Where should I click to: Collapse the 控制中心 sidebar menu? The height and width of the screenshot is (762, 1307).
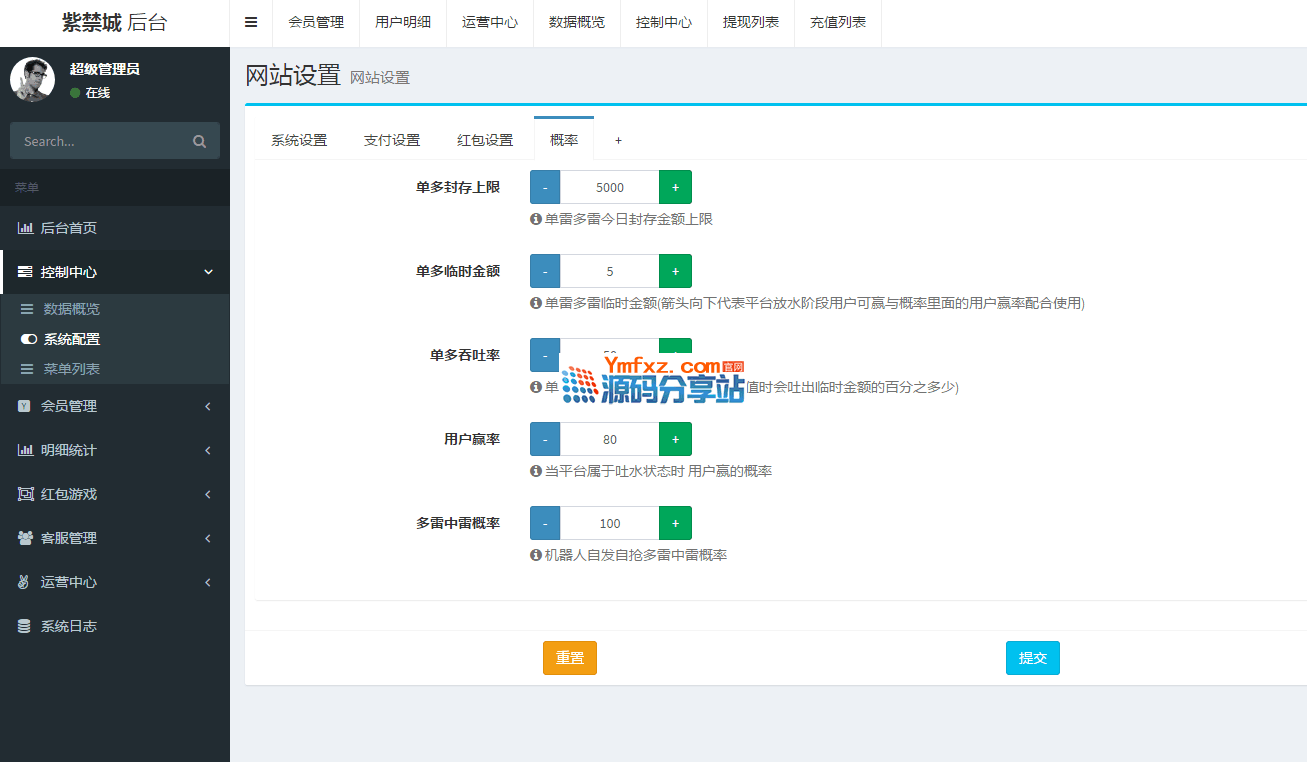pyautogui.click(x=115, y=272)
